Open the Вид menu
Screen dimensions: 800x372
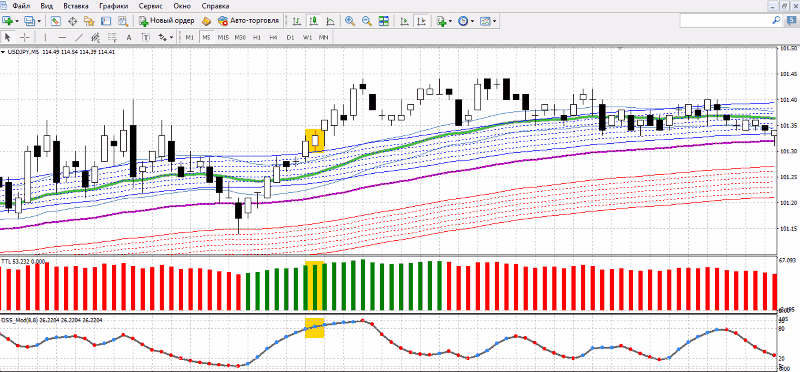(x=46, y=6)
